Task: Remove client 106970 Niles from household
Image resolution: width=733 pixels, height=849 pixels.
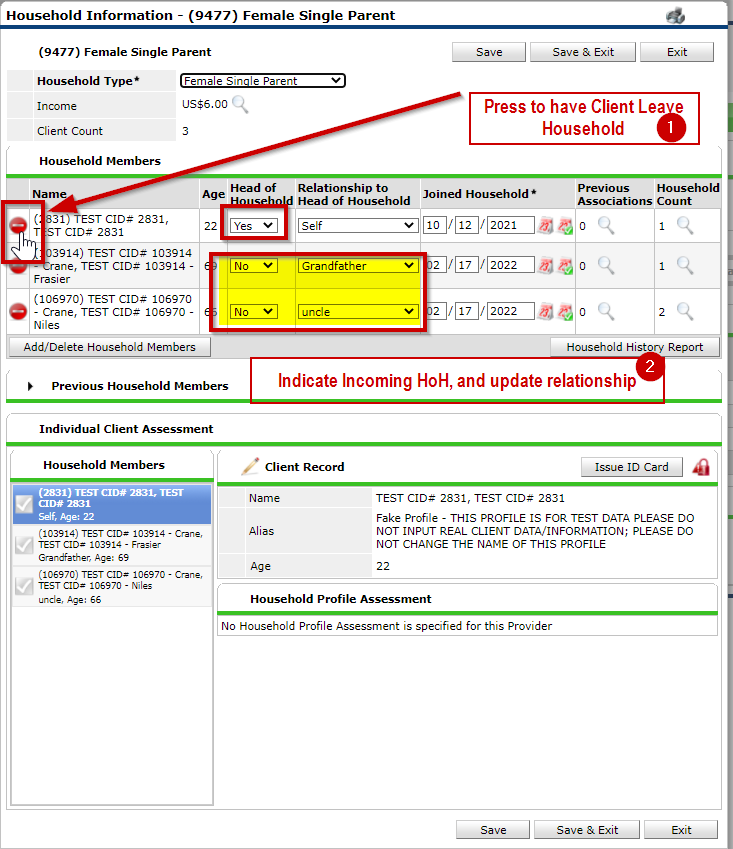Action: pos(18,311)
